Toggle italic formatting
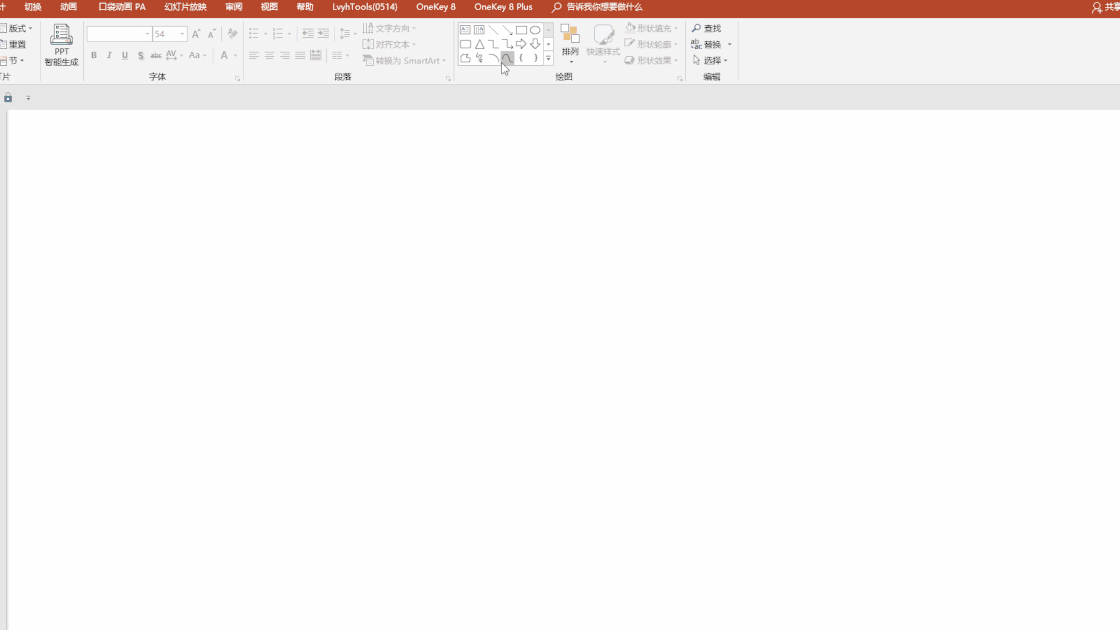Viewport: 1120px width, 630px height. click(109, 55)
